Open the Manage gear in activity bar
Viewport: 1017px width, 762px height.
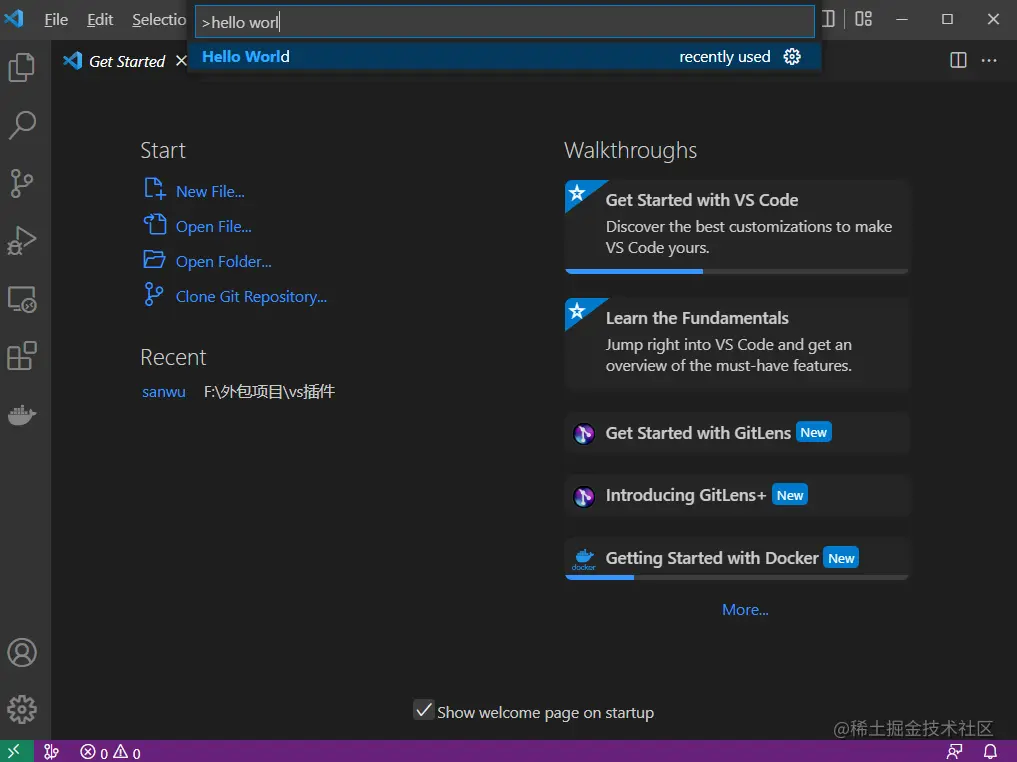(22, 709)
